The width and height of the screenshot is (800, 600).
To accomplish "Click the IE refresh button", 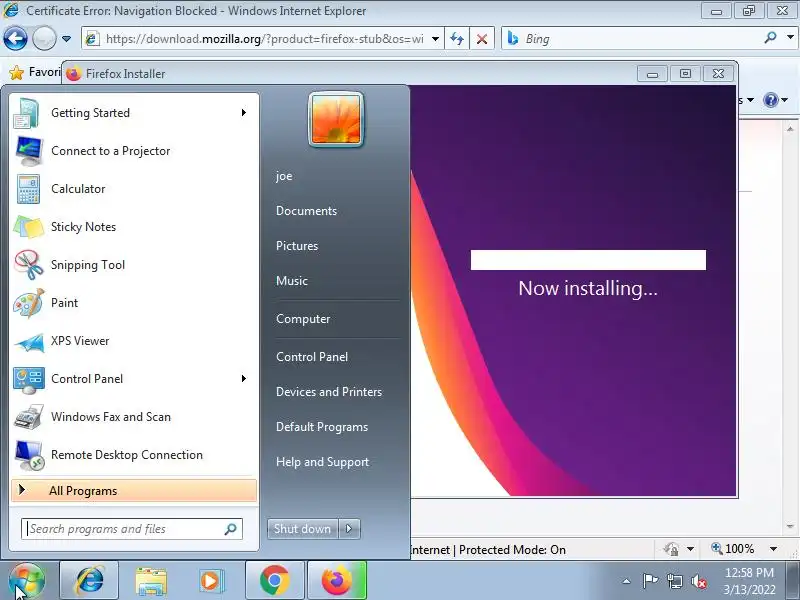I will click(457, 39).
